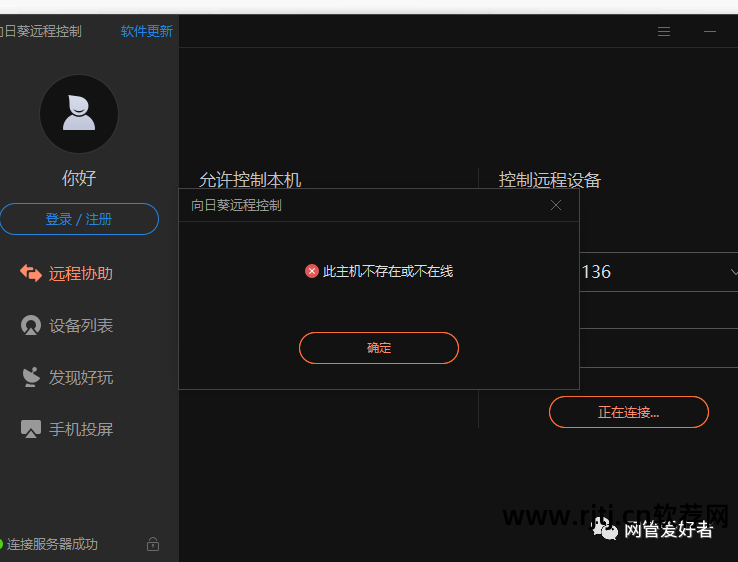Viewport: 738px width, 562px height.
Task: Open the 手机投屏 menu item
Action: click(x=66, y=429)
